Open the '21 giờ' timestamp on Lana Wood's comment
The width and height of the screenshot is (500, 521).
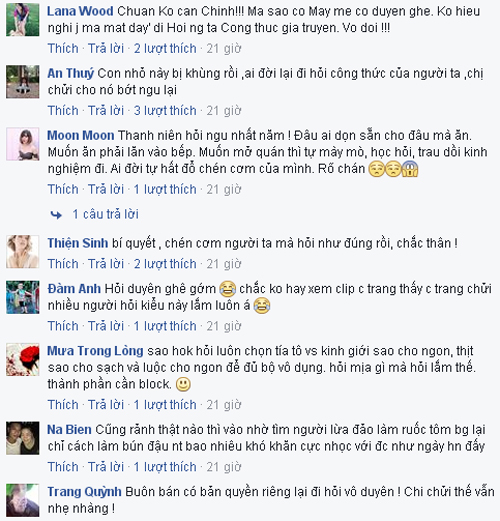(x=224, y=48)
